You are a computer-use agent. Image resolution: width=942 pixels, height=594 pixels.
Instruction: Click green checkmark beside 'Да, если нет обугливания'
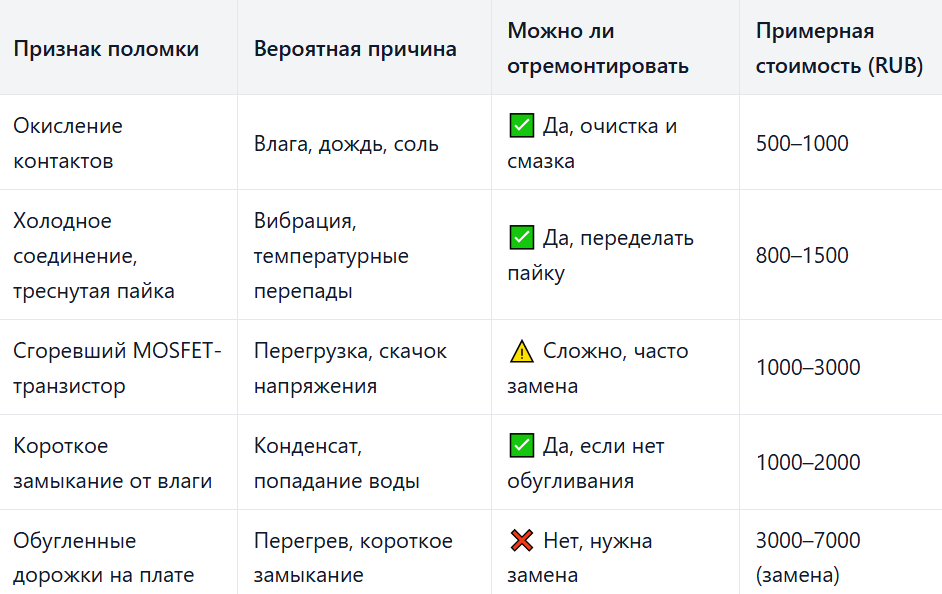[x=521, y=446]
